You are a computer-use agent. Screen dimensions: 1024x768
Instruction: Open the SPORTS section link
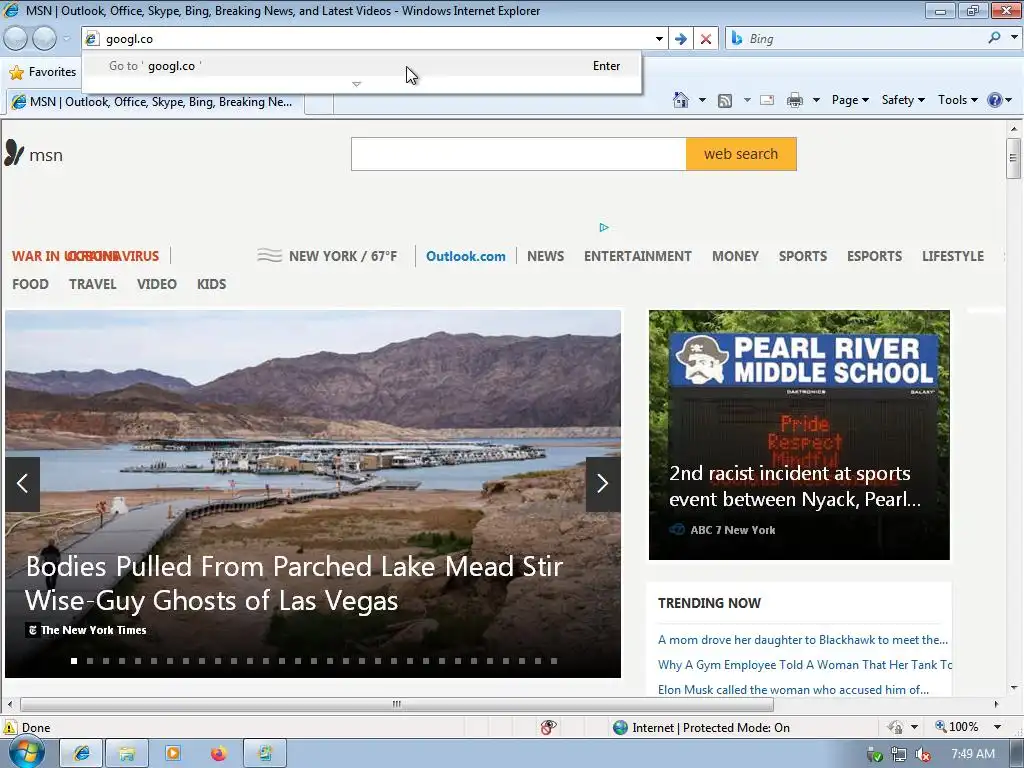pos(803,256)
